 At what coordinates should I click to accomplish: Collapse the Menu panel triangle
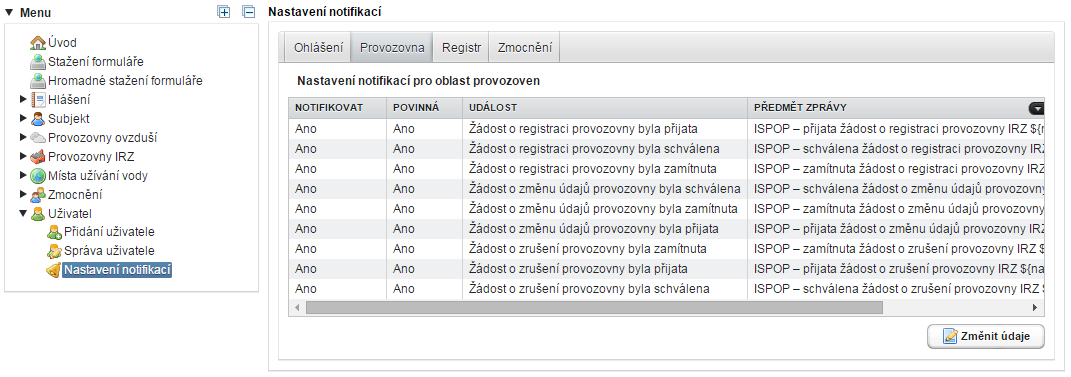(x=10, y=12)
